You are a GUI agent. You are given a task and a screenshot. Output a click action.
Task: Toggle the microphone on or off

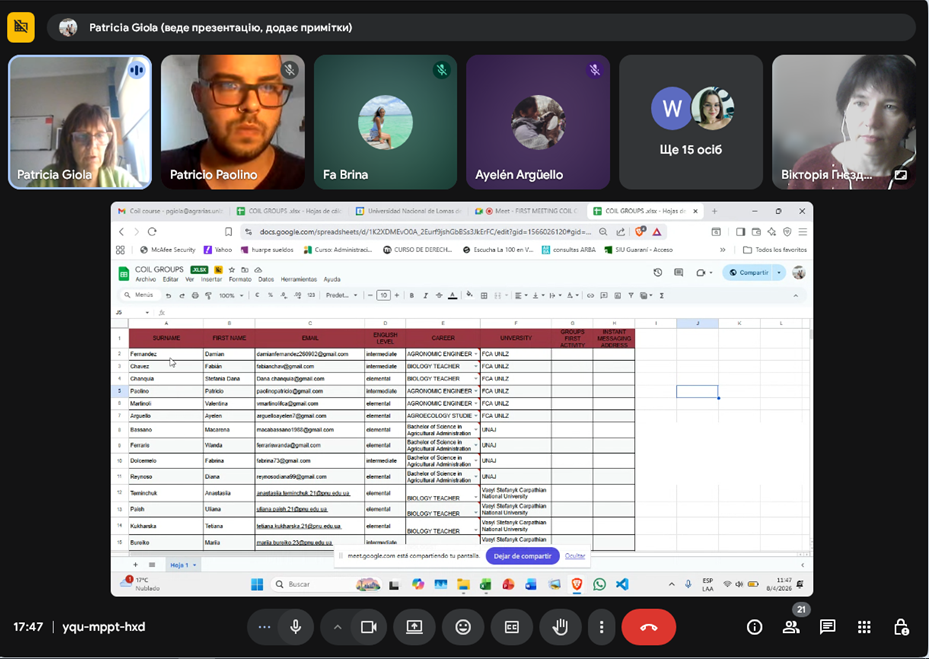pyautogui.click(x=296, y=627)
